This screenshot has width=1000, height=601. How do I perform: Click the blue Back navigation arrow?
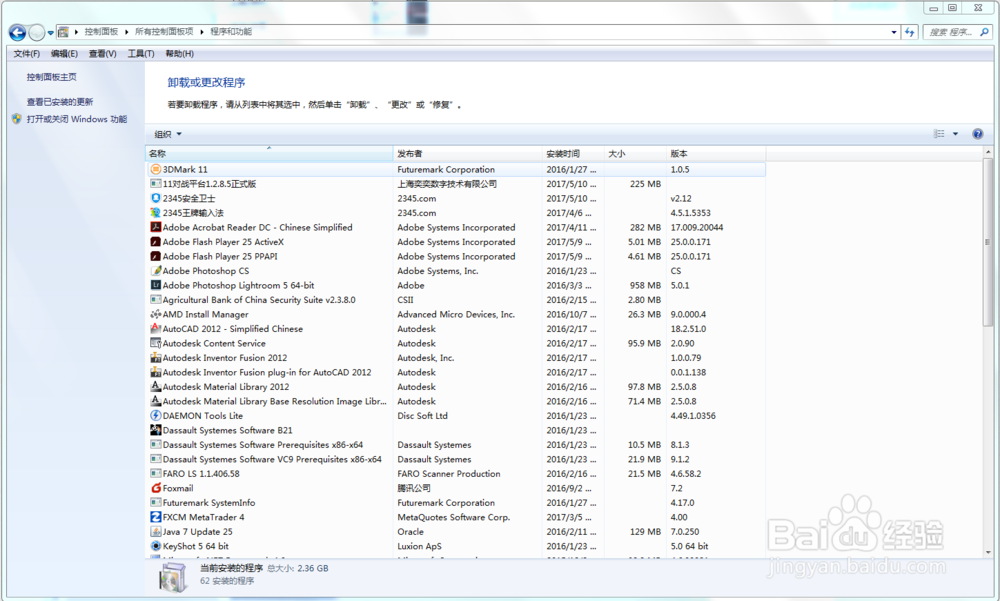tap(17, 32)
